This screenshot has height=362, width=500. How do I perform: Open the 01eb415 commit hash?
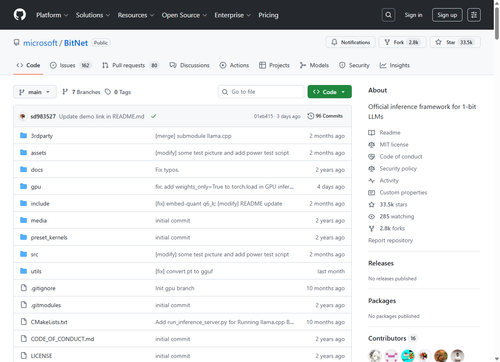(x=264, y=116)
